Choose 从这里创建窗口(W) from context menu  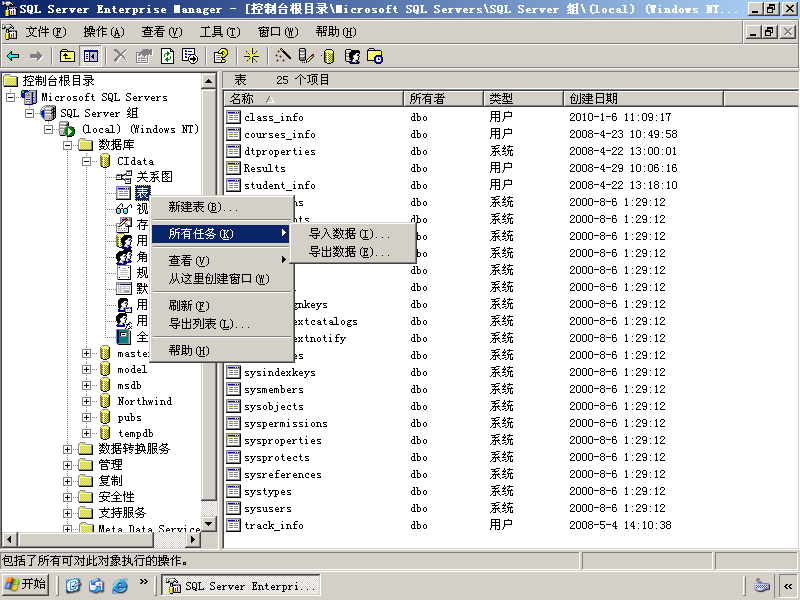pos(222,279)
